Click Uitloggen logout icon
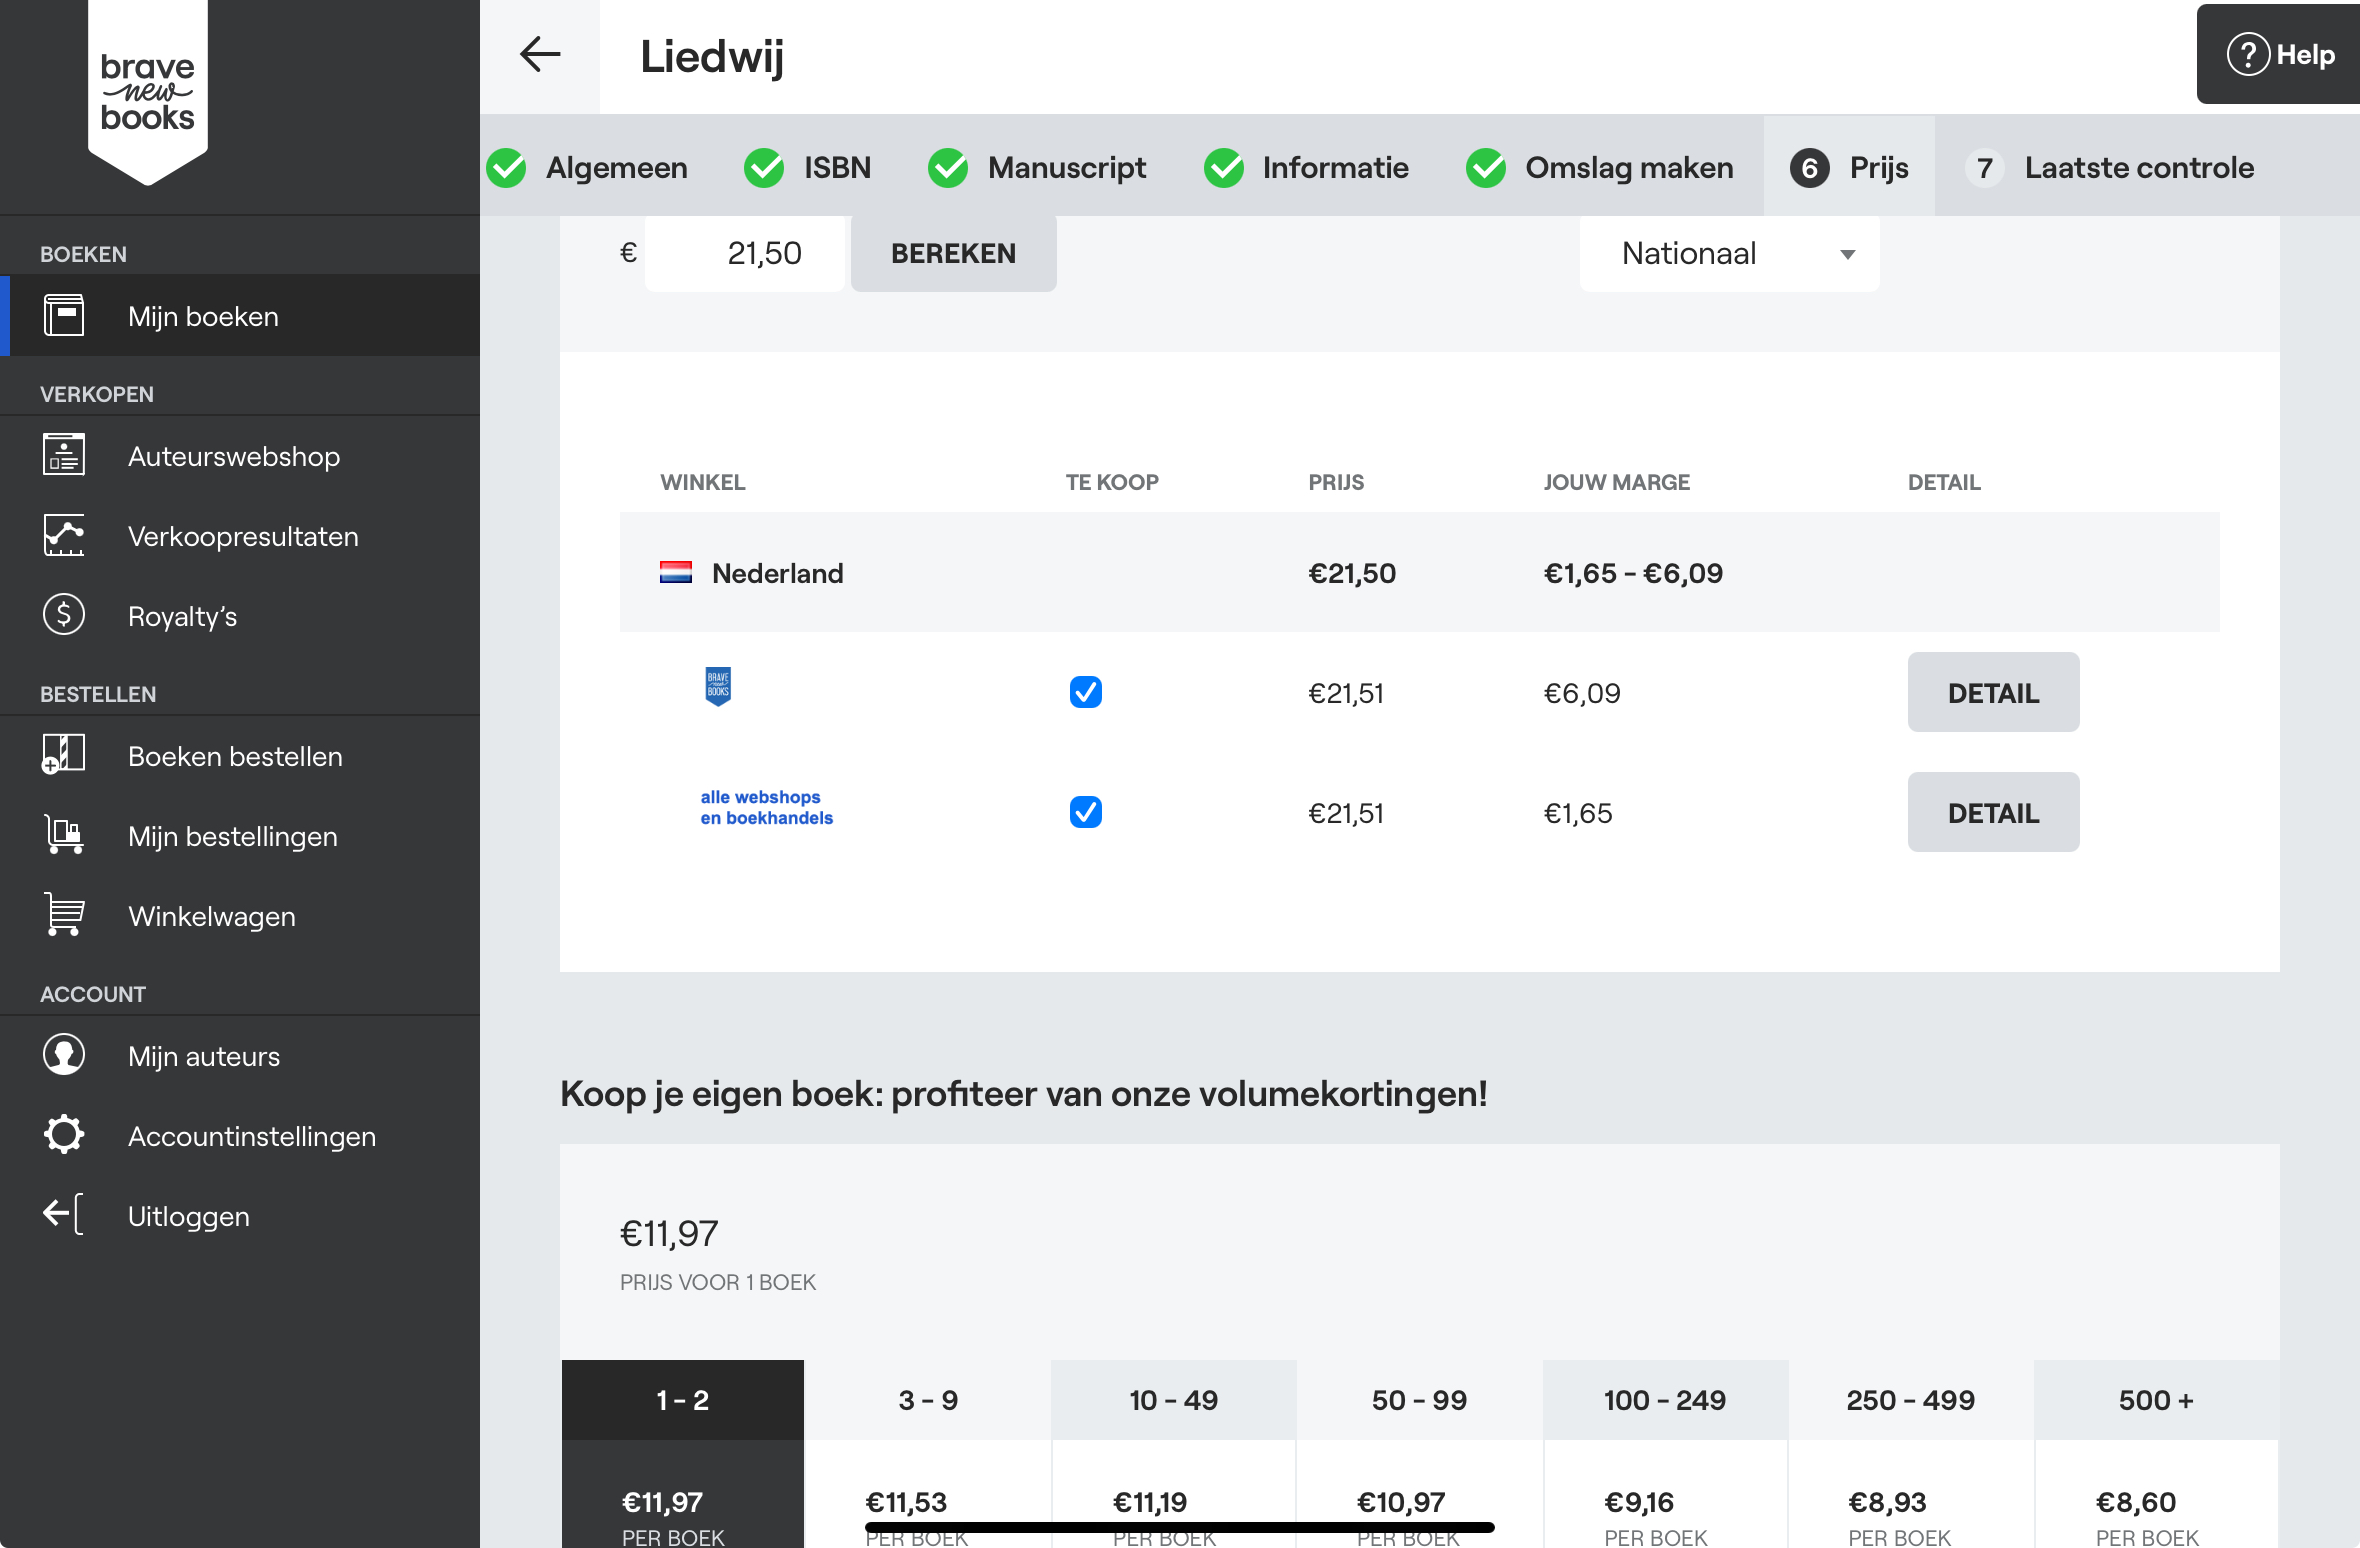This screenshot has width=2360, height=1548. pyautogui.click(x=64, y=1215)
